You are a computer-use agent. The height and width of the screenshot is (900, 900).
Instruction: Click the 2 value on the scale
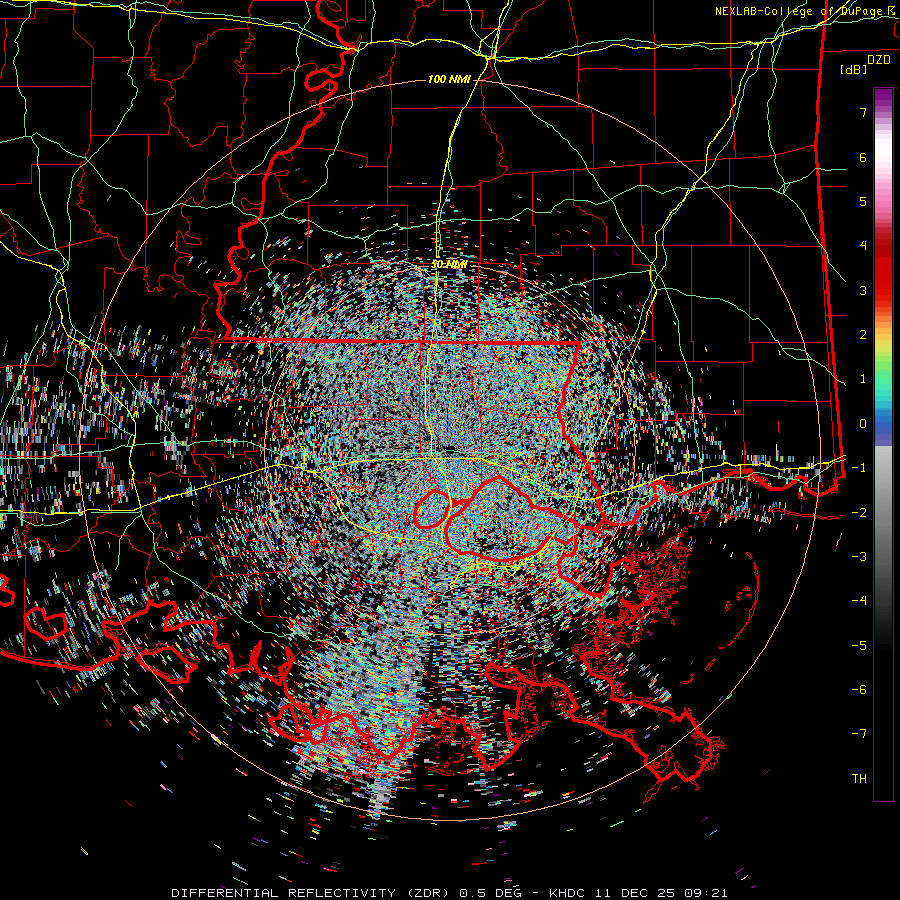pyautogui.click(x=863, y=335)
